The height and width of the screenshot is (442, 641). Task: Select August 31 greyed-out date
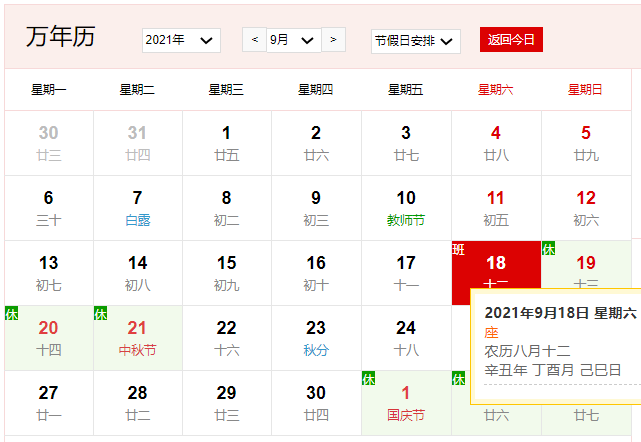pos(138,143)
